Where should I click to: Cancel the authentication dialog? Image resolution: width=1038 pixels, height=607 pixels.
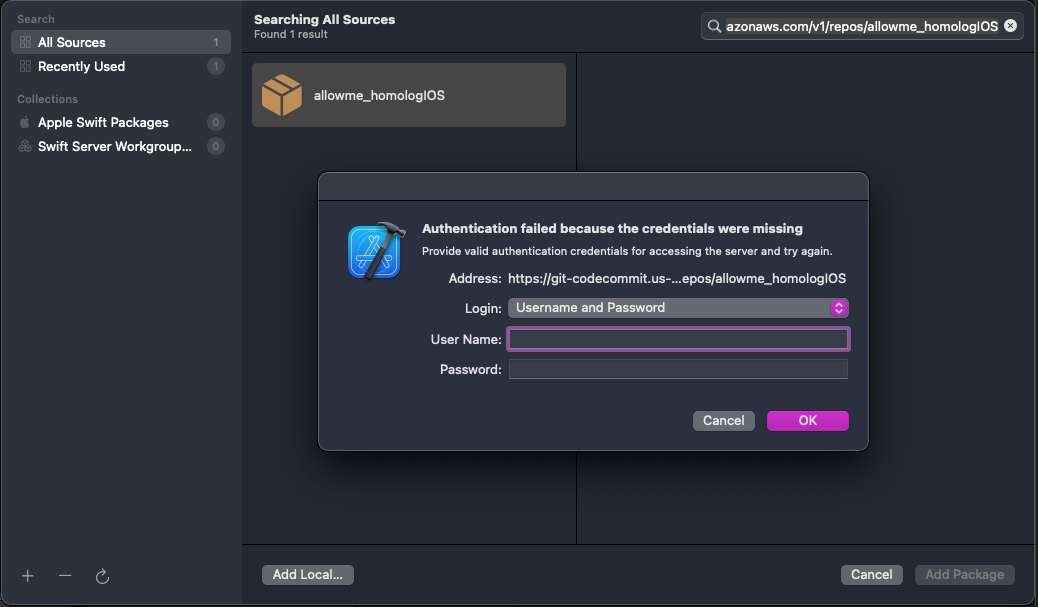pyautogui.click(x=724, y=421)
